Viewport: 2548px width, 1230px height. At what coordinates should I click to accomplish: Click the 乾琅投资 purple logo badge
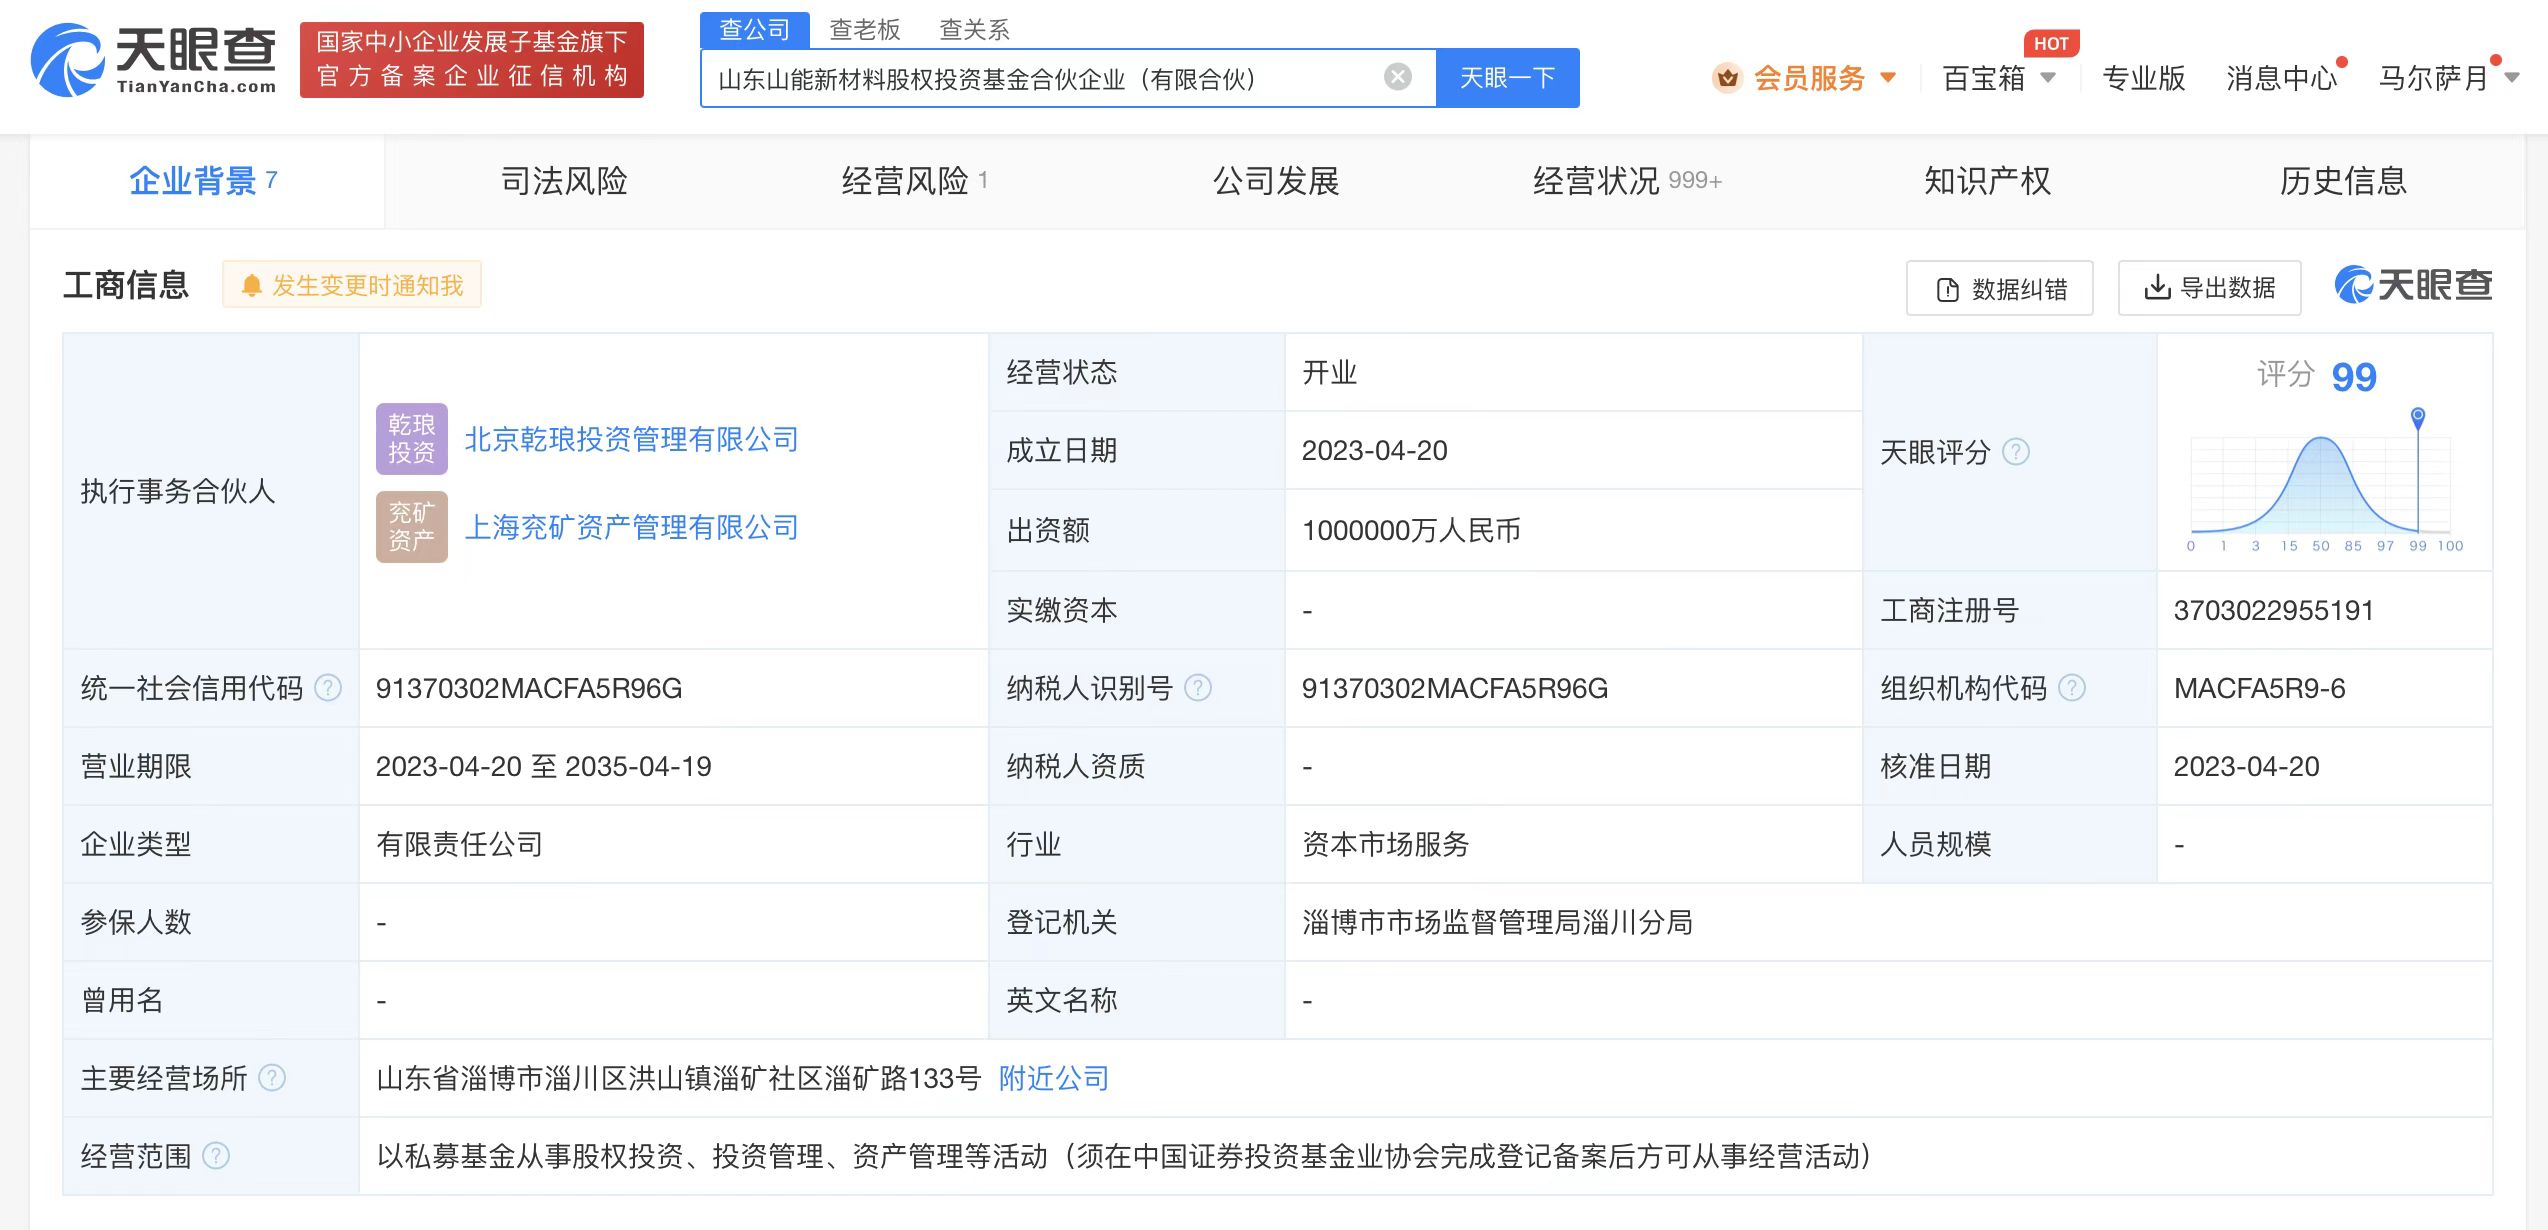coord(412,439)
